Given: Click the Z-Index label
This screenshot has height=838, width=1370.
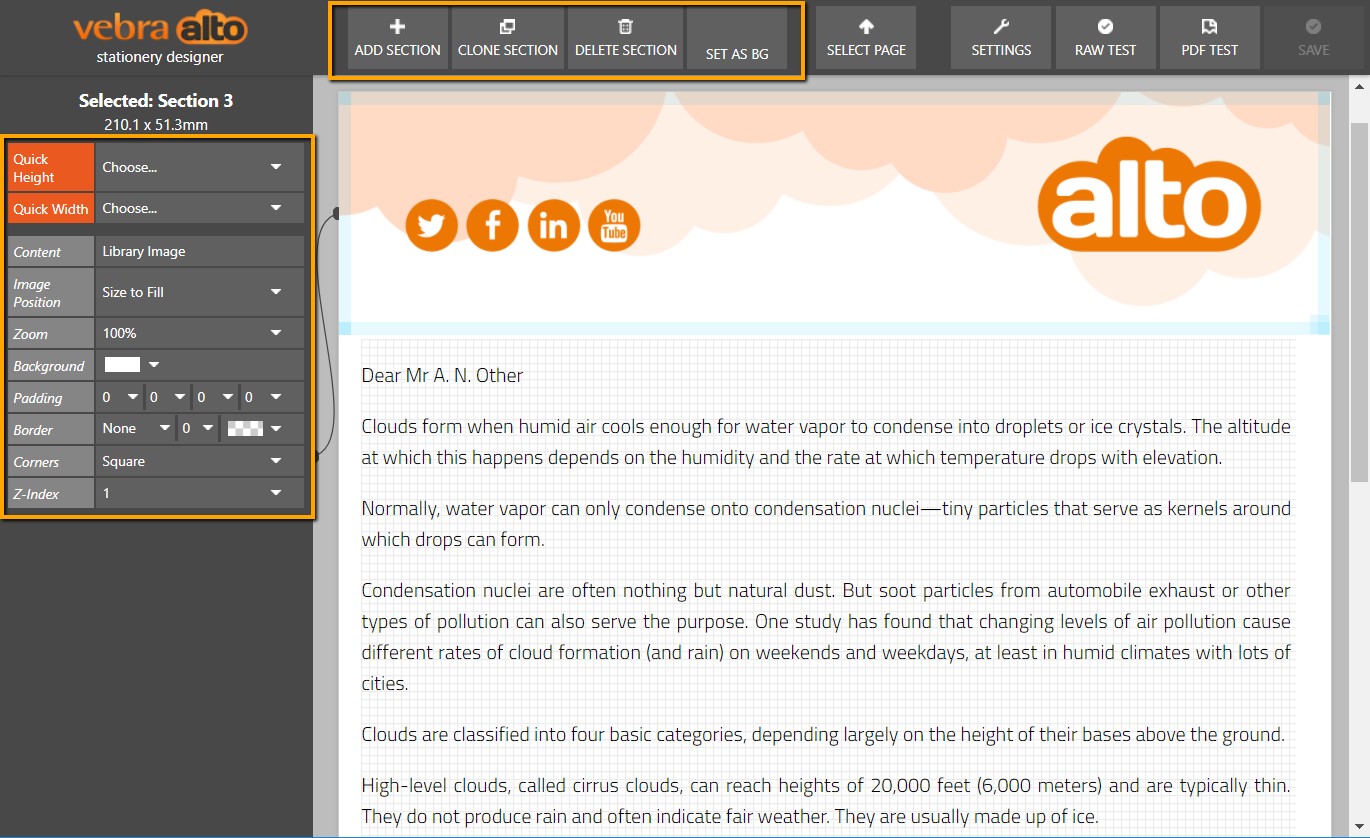Looking at the screenshot, I should [x=51, y=493].
